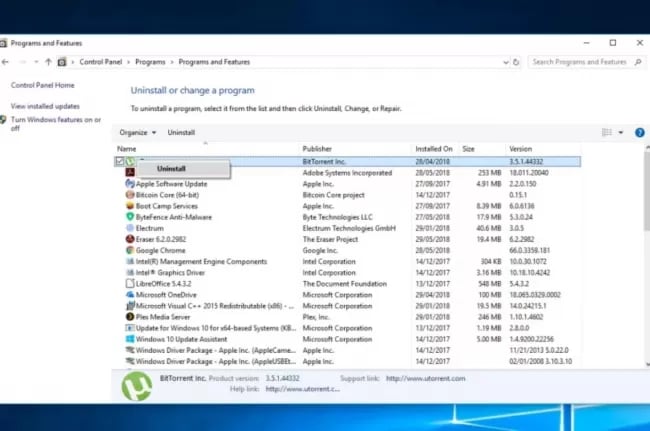This screenshot has height=431, width=650.
Task: Expand the chevron after Control Panel breadcrumb
Action: pyautogui.click(x=129, y=62)
